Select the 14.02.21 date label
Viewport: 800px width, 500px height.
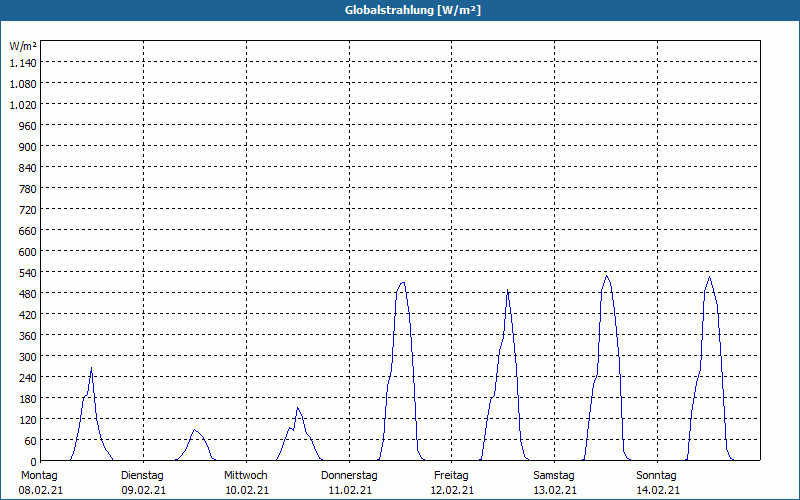[x=658, y=491]
